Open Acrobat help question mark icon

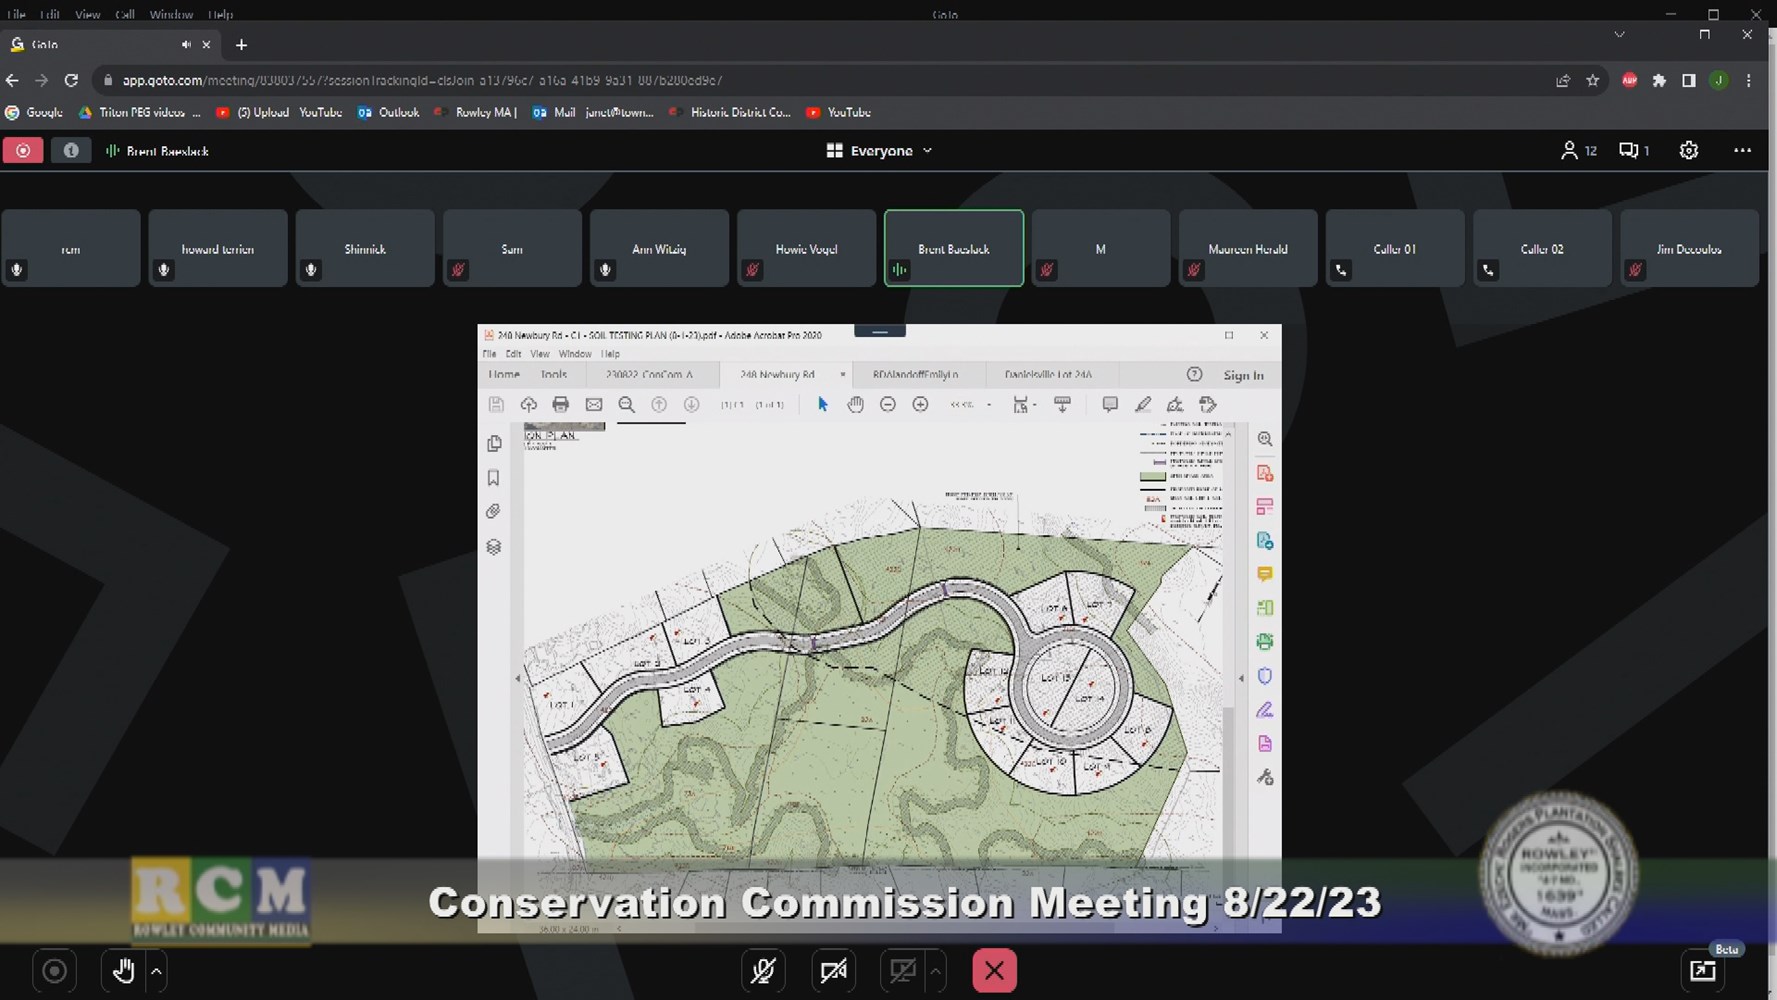[x=1194, y=374]
